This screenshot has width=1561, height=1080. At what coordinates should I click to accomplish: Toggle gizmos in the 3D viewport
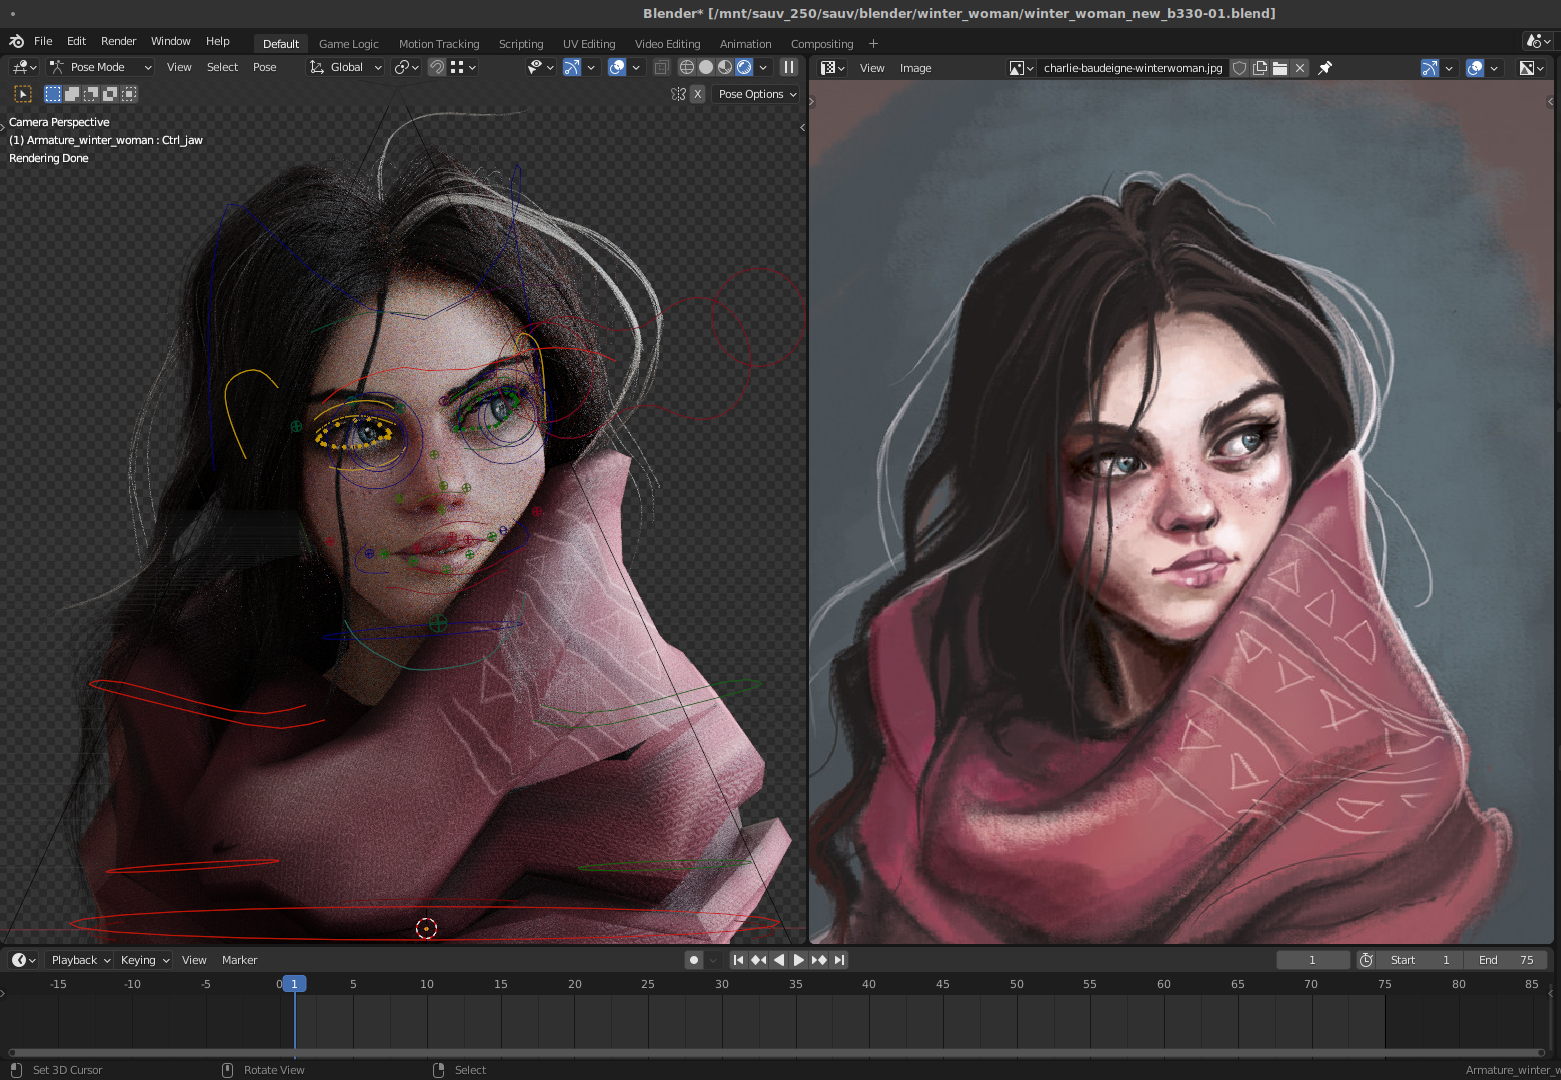click(572, 67)
